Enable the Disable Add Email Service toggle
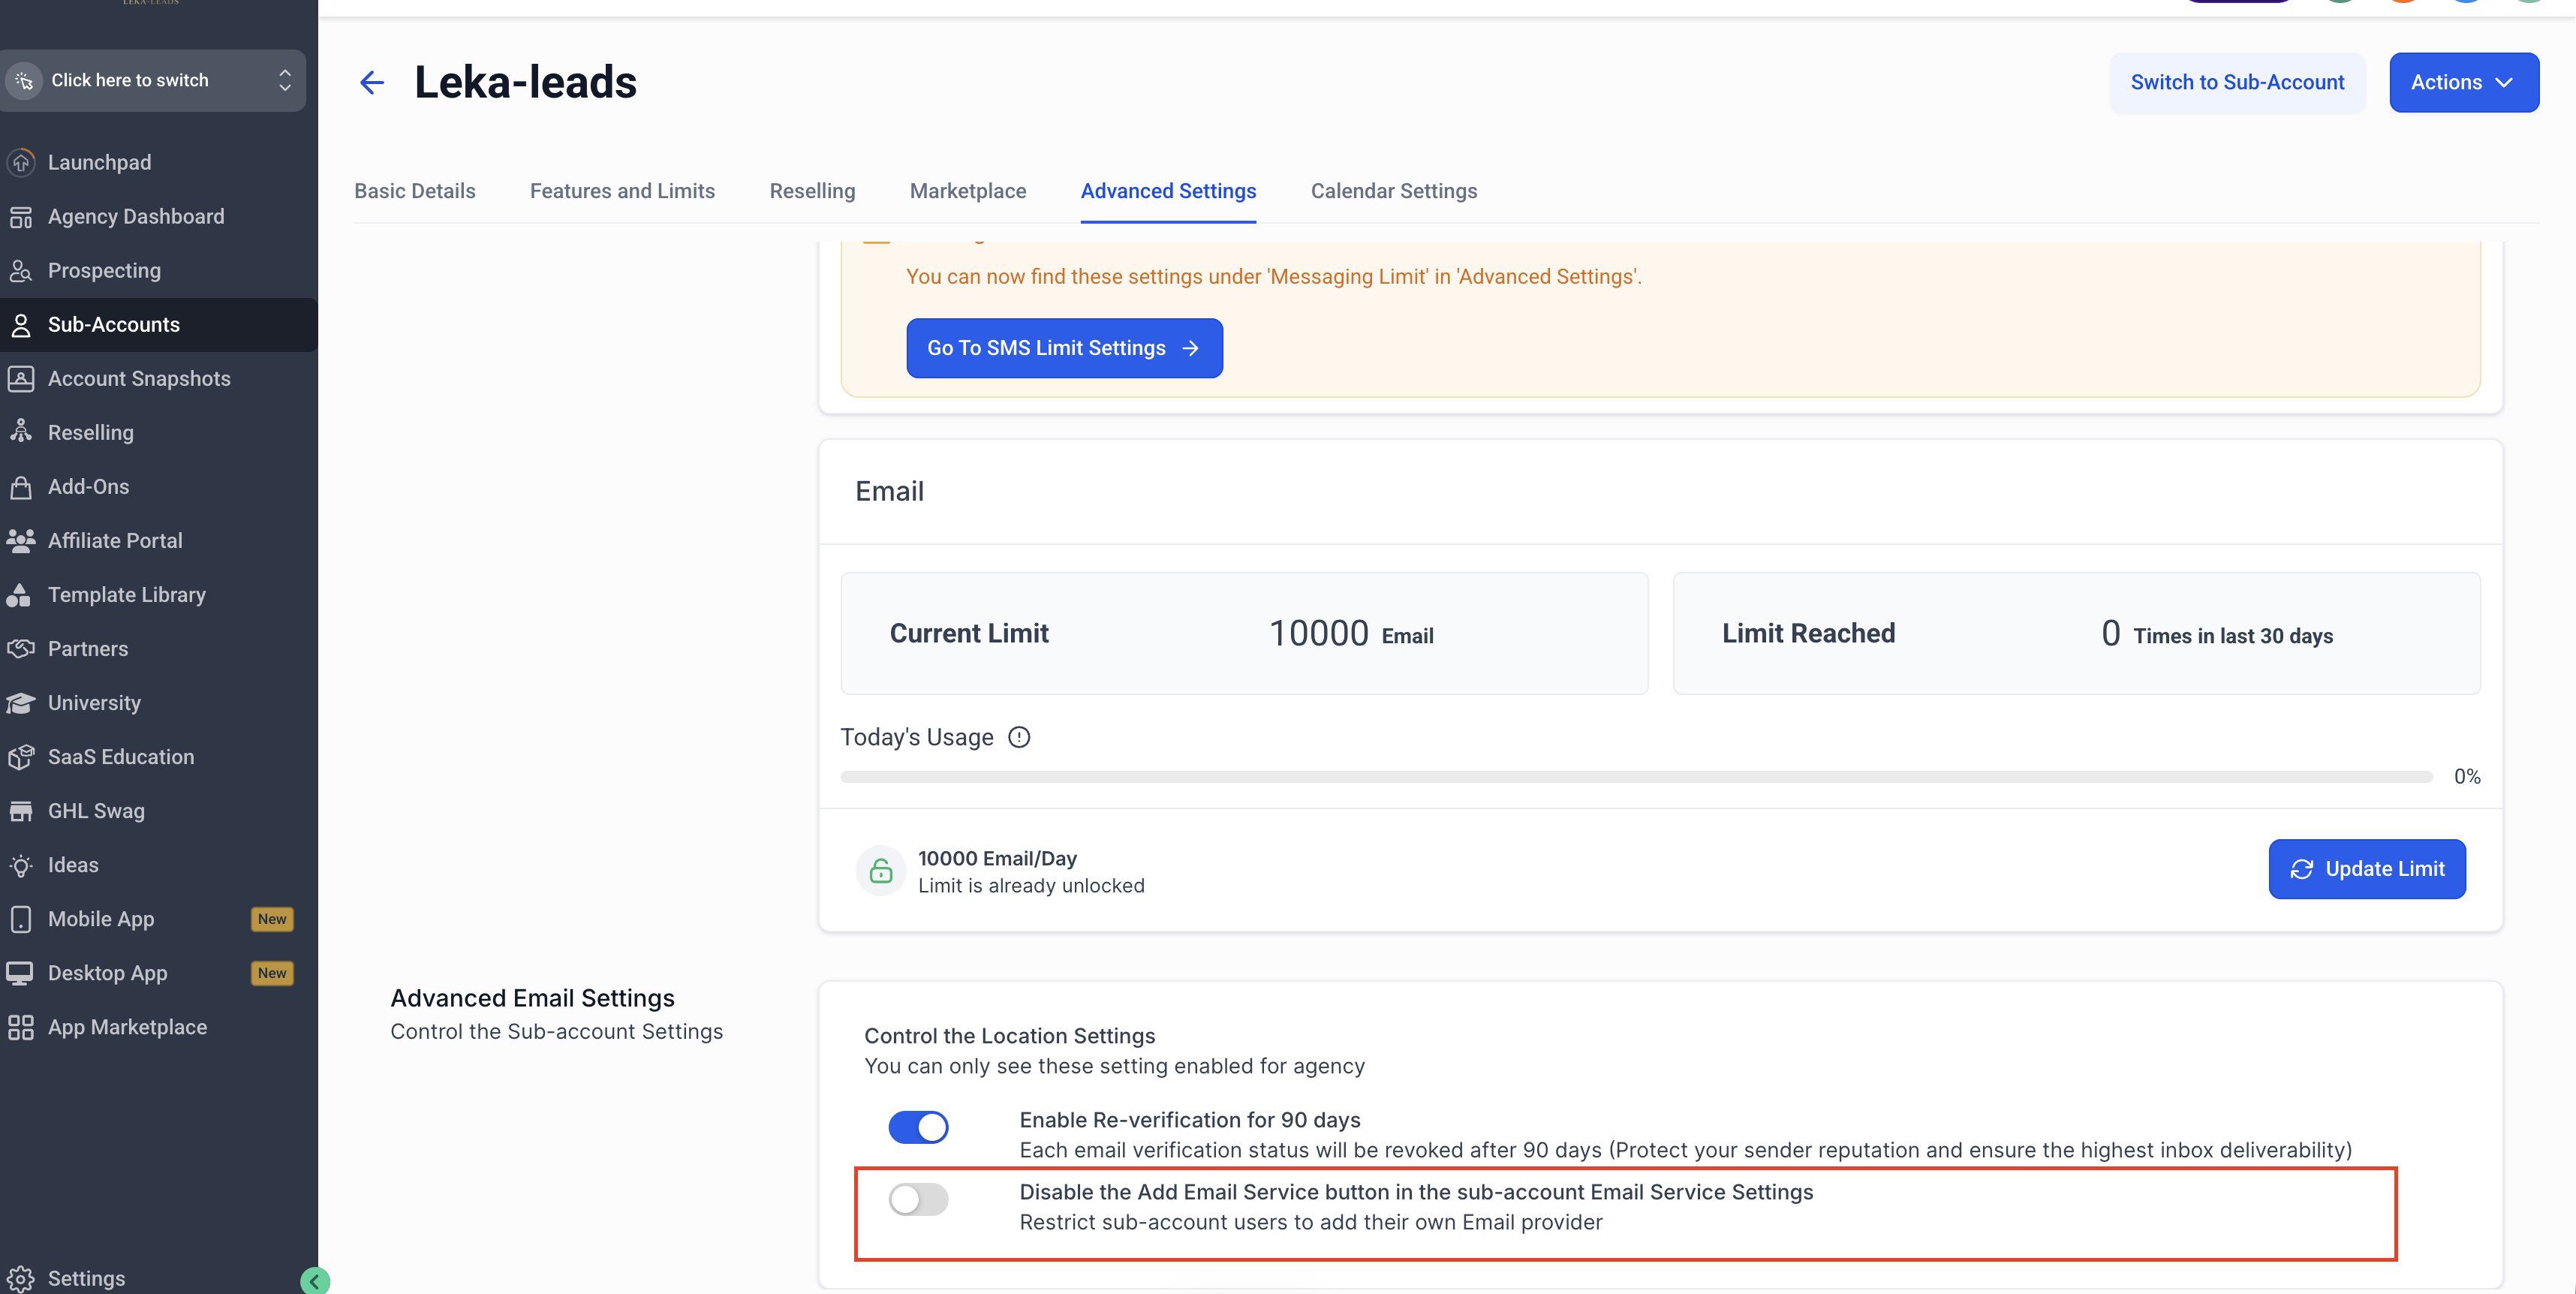The image size is (2576, 1294). point(918,1199)
